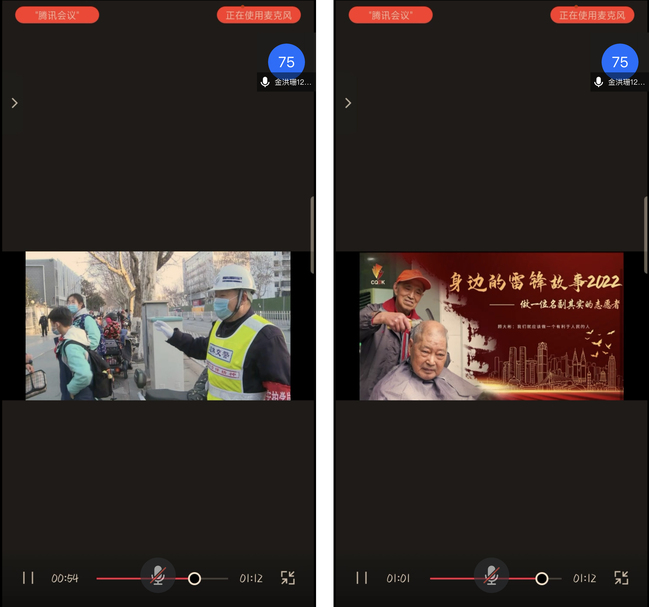Open the blue 75 avatar on right screen

click(x=620, y=61)
